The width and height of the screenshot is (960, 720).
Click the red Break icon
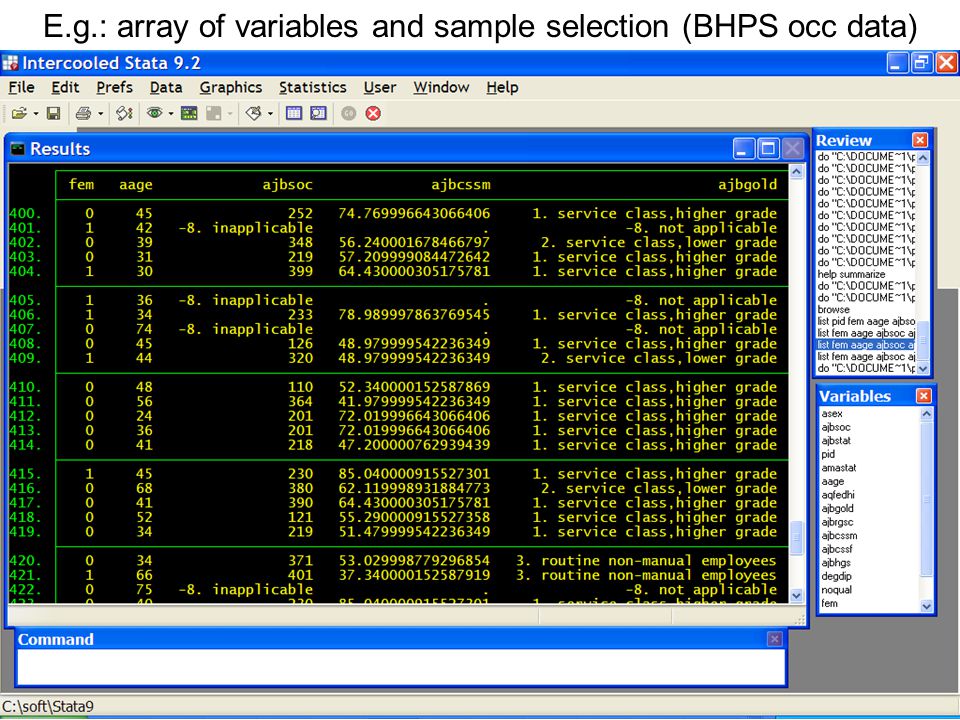tap(373, 113)
